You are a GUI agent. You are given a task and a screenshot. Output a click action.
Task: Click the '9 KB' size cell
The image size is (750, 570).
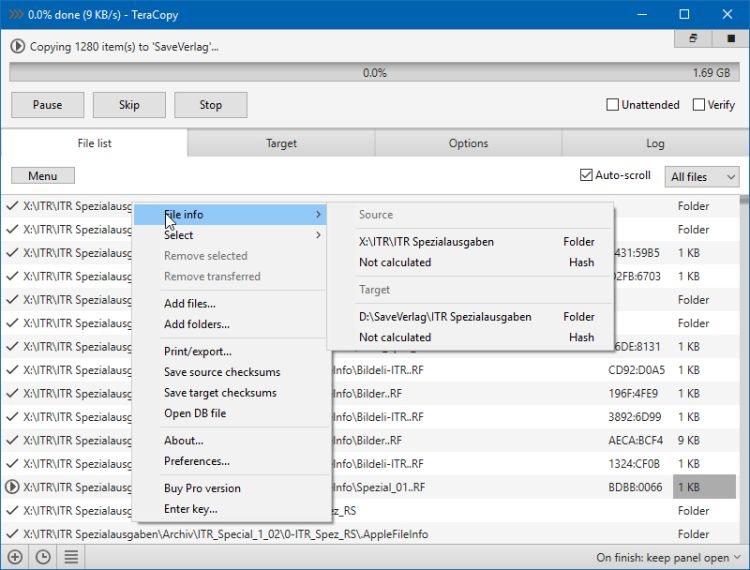point(688,440)
